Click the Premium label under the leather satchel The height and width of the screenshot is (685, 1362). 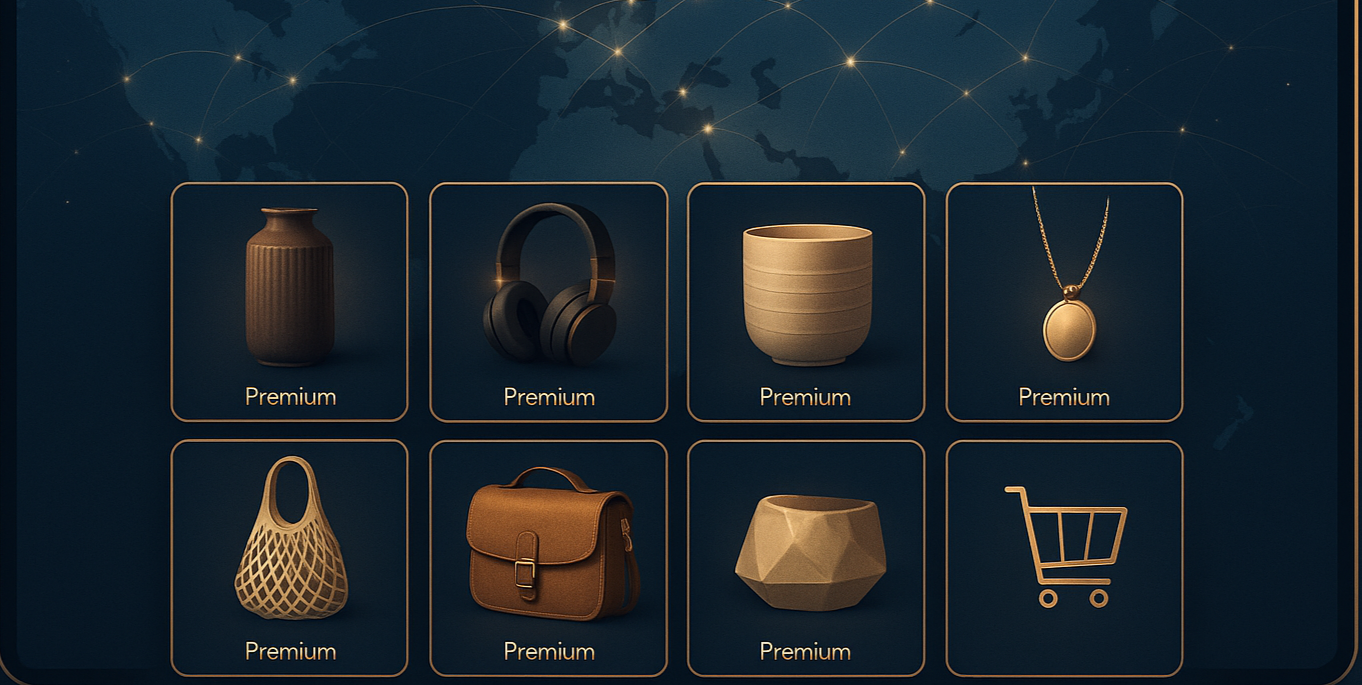click(549, 651)
